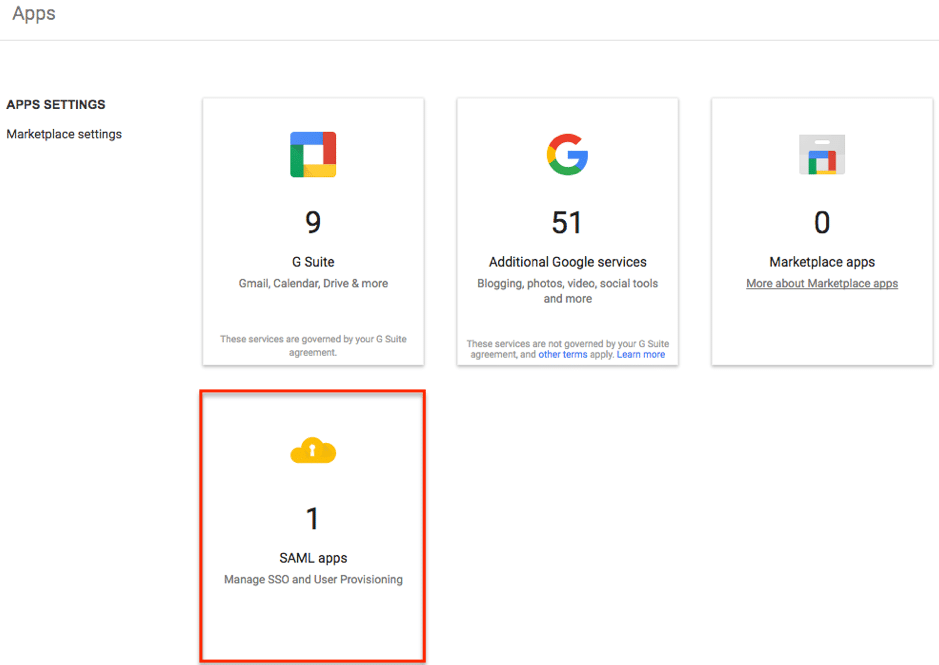Click the G Suite colorful square icon
Screen dimensions: 939x665
[x=313, y=155]
